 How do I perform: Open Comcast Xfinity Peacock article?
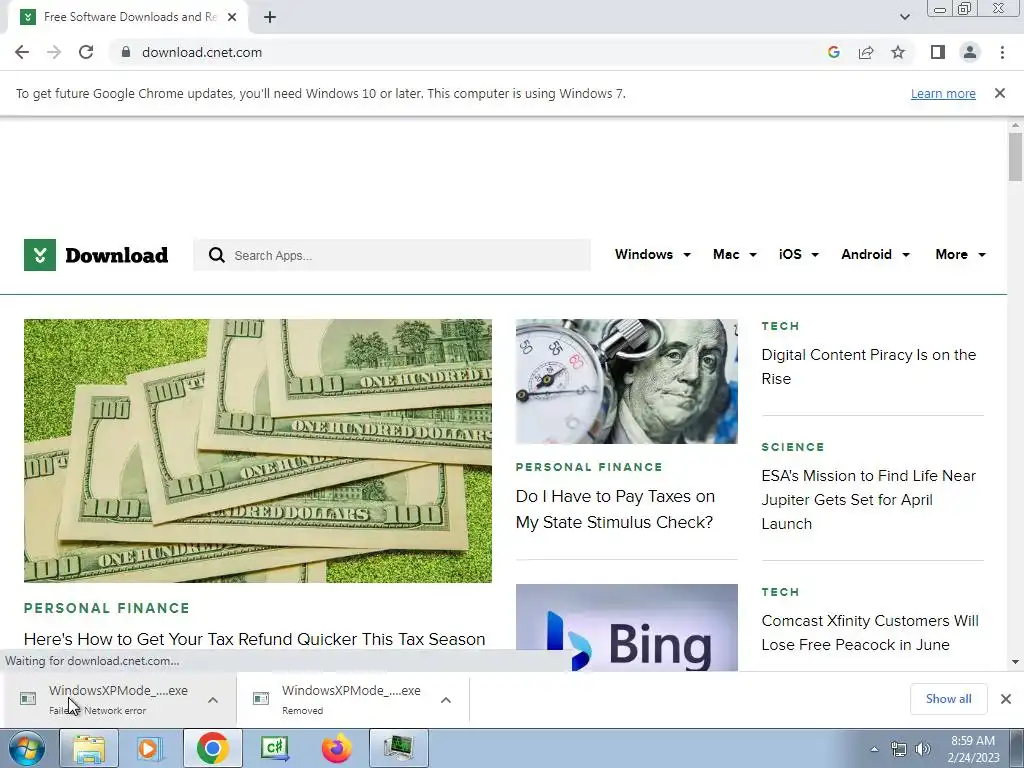[870, 632]
